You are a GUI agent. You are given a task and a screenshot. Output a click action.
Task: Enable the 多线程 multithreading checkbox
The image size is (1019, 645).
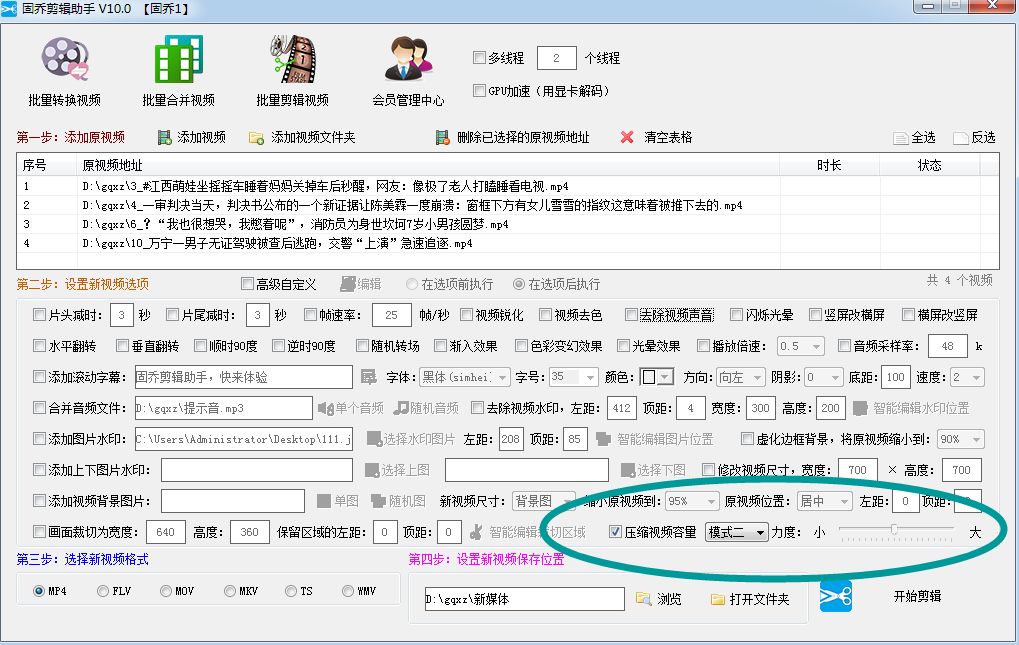479,58
